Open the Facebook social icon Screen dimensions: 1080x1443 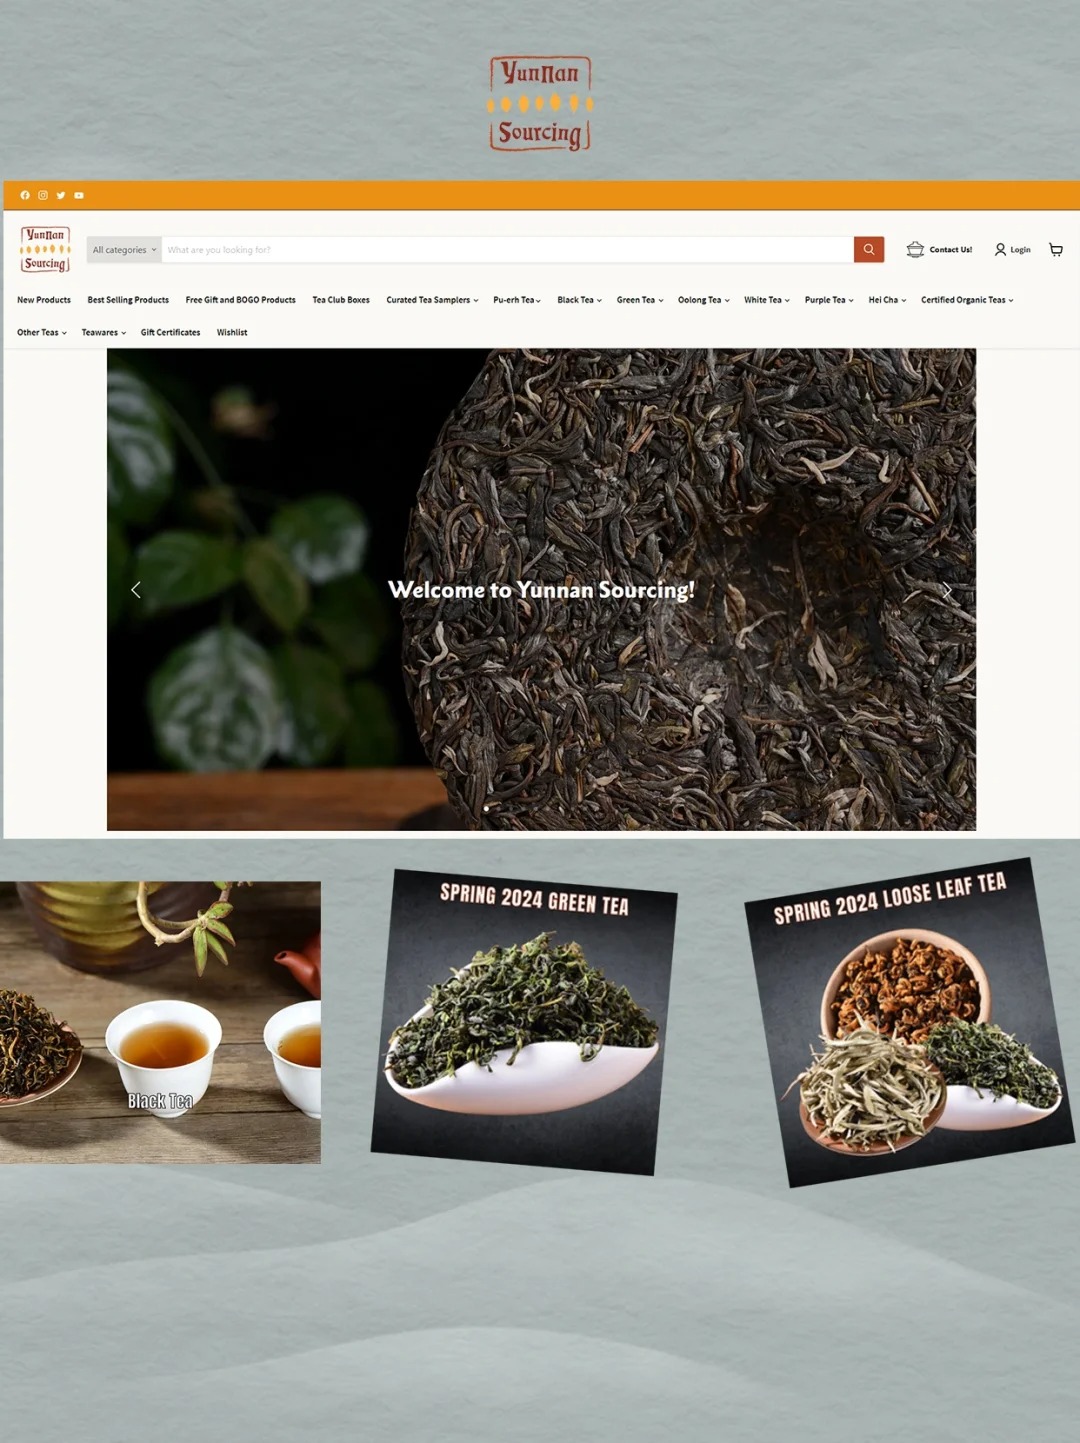[25, 195]
